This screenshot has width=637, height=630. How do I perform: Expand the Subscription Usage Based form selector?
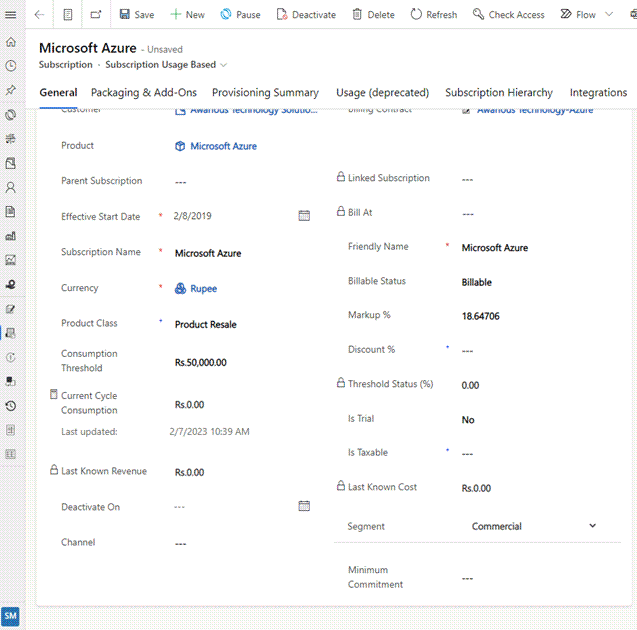(223, 65)
